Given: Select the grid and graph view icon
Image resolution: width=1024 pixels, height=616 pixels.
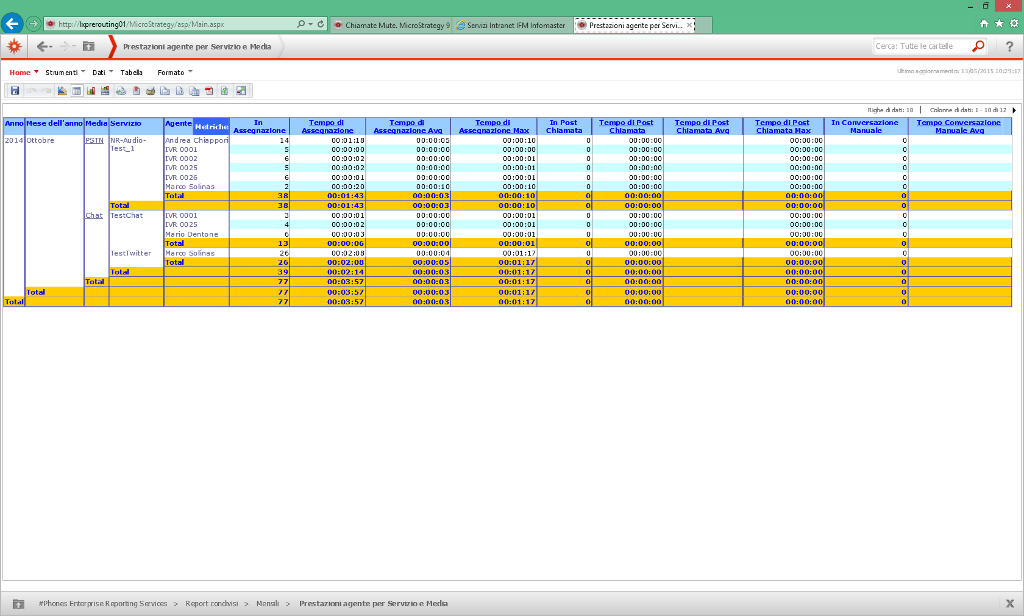Looking at the screenshot, I should pos(105,91).
